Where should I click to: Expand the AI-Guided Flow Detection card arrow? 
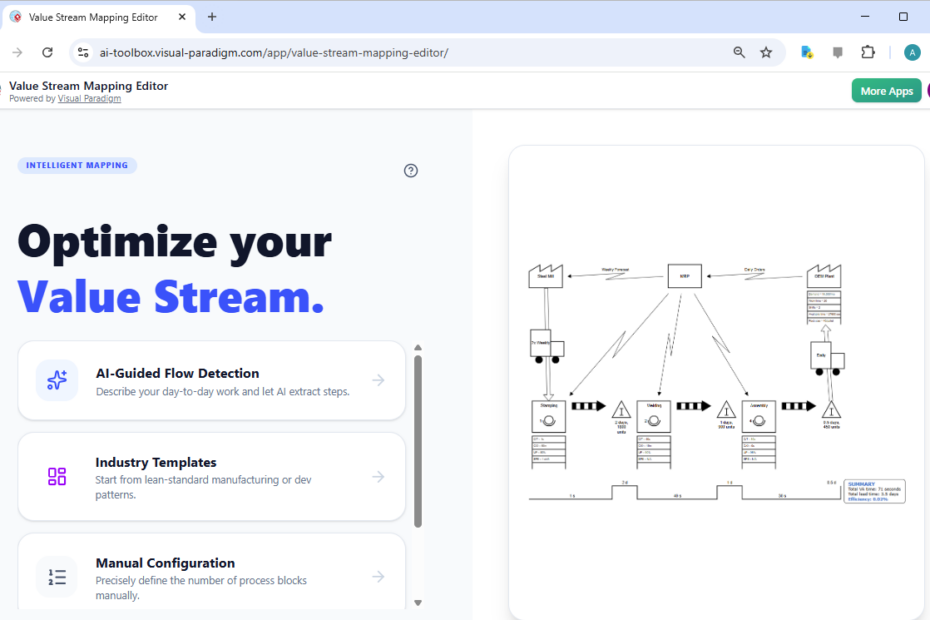(378, 380)
